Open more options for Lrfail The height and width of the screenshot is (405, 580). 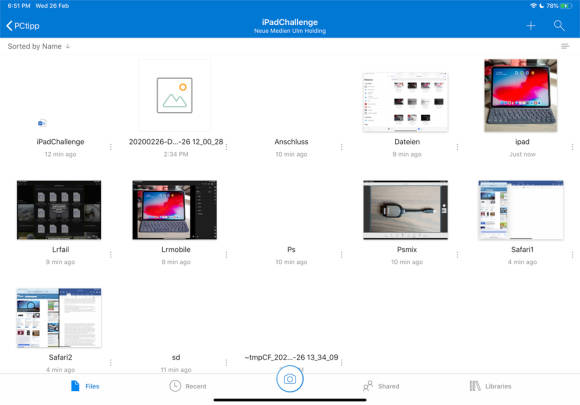[111, 254]
